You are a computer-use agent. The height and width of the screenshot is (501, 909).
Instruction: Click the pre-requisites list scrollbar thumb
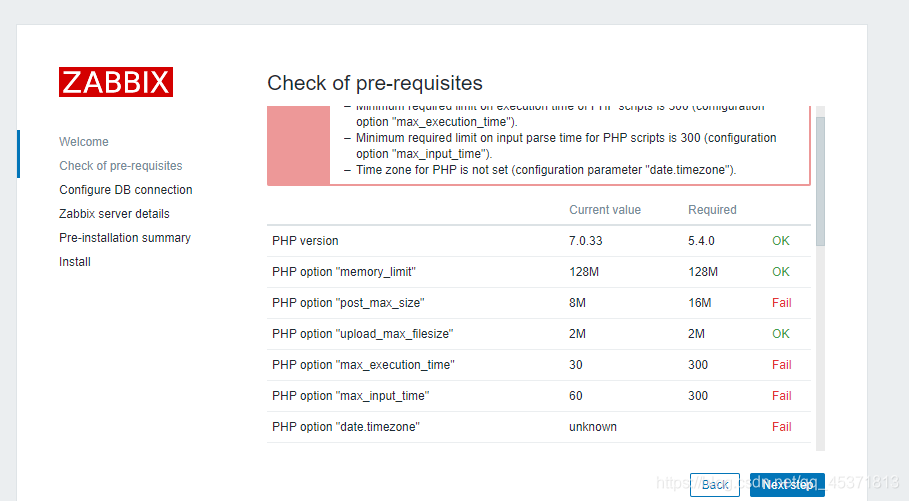(820, 180)
